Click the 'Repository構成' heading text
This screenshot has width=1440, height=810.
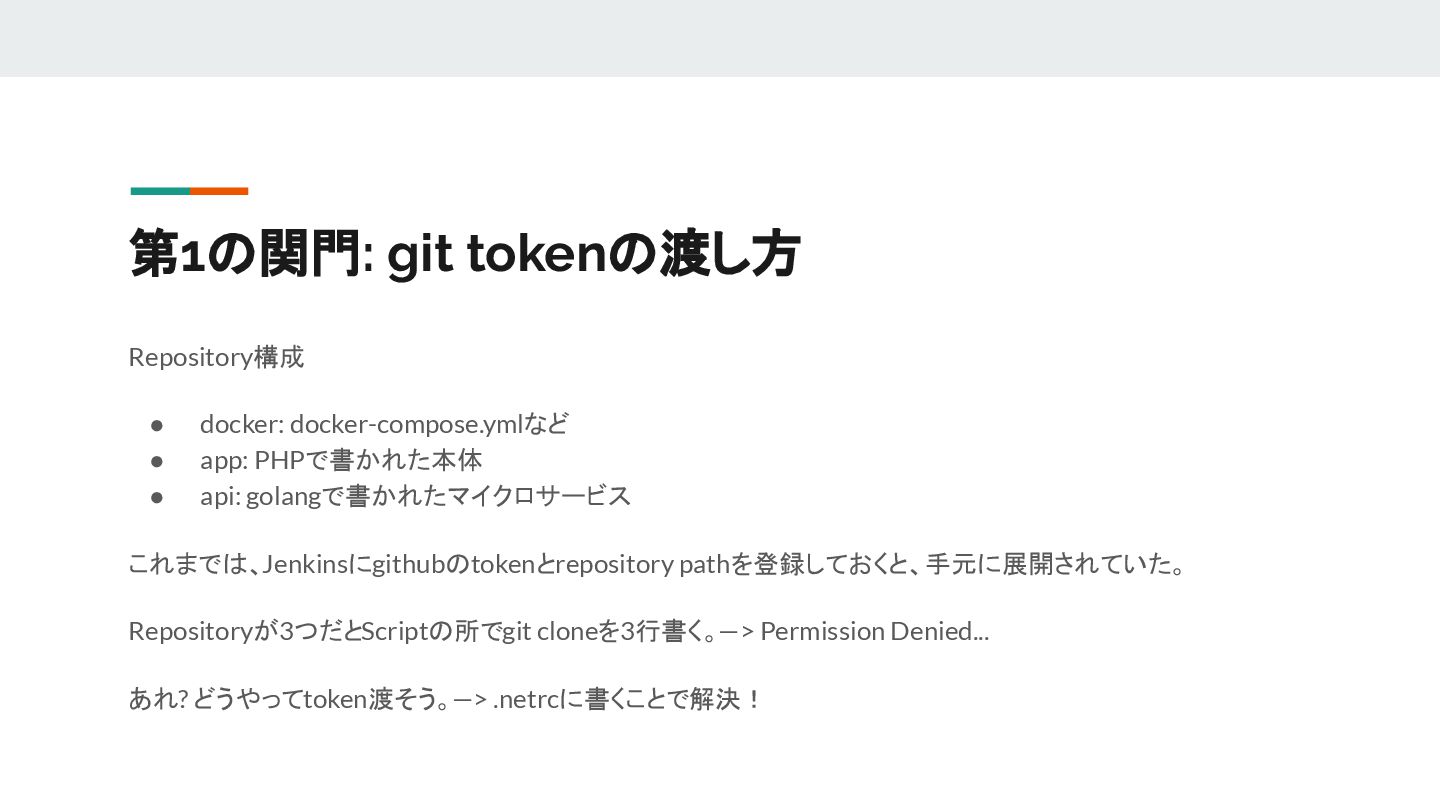pos(216,357)
